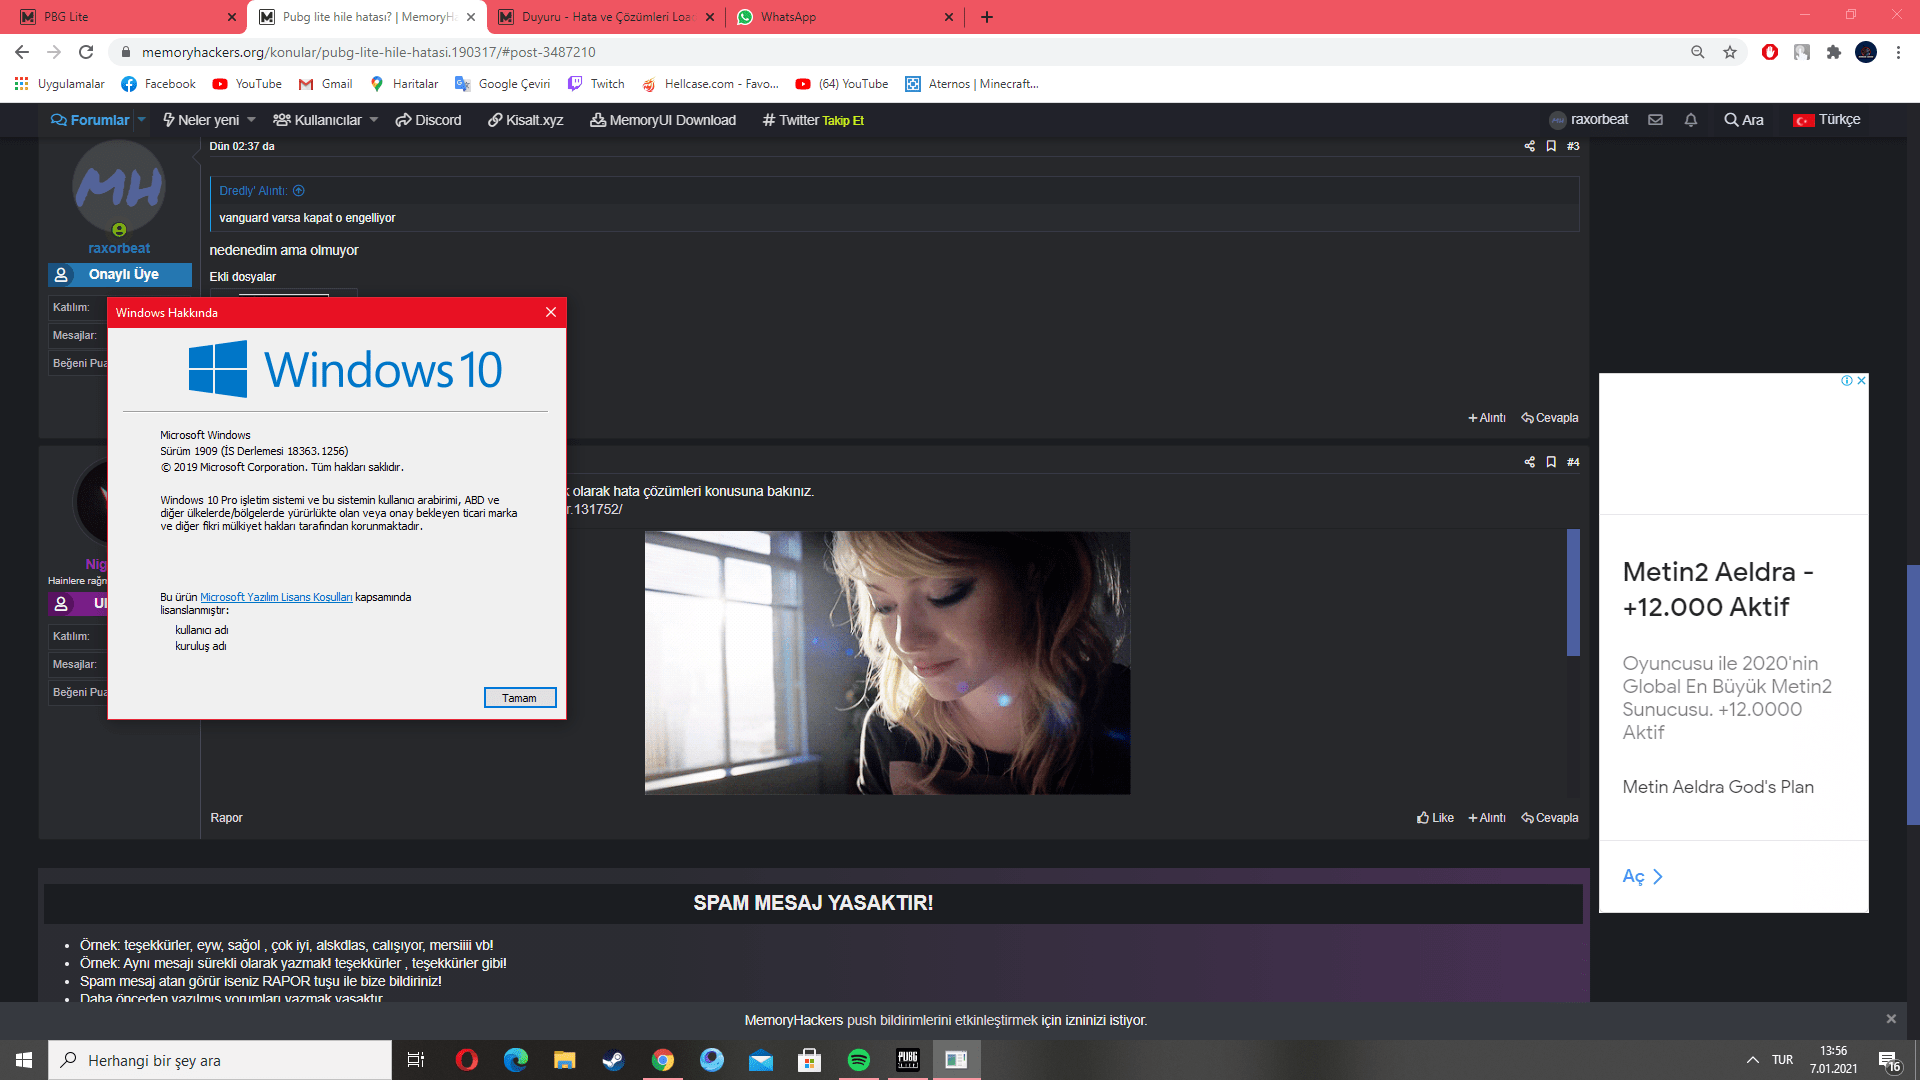Click the page vertical scrollbar
1920x1080 pixels.
tap(1913, 694)
